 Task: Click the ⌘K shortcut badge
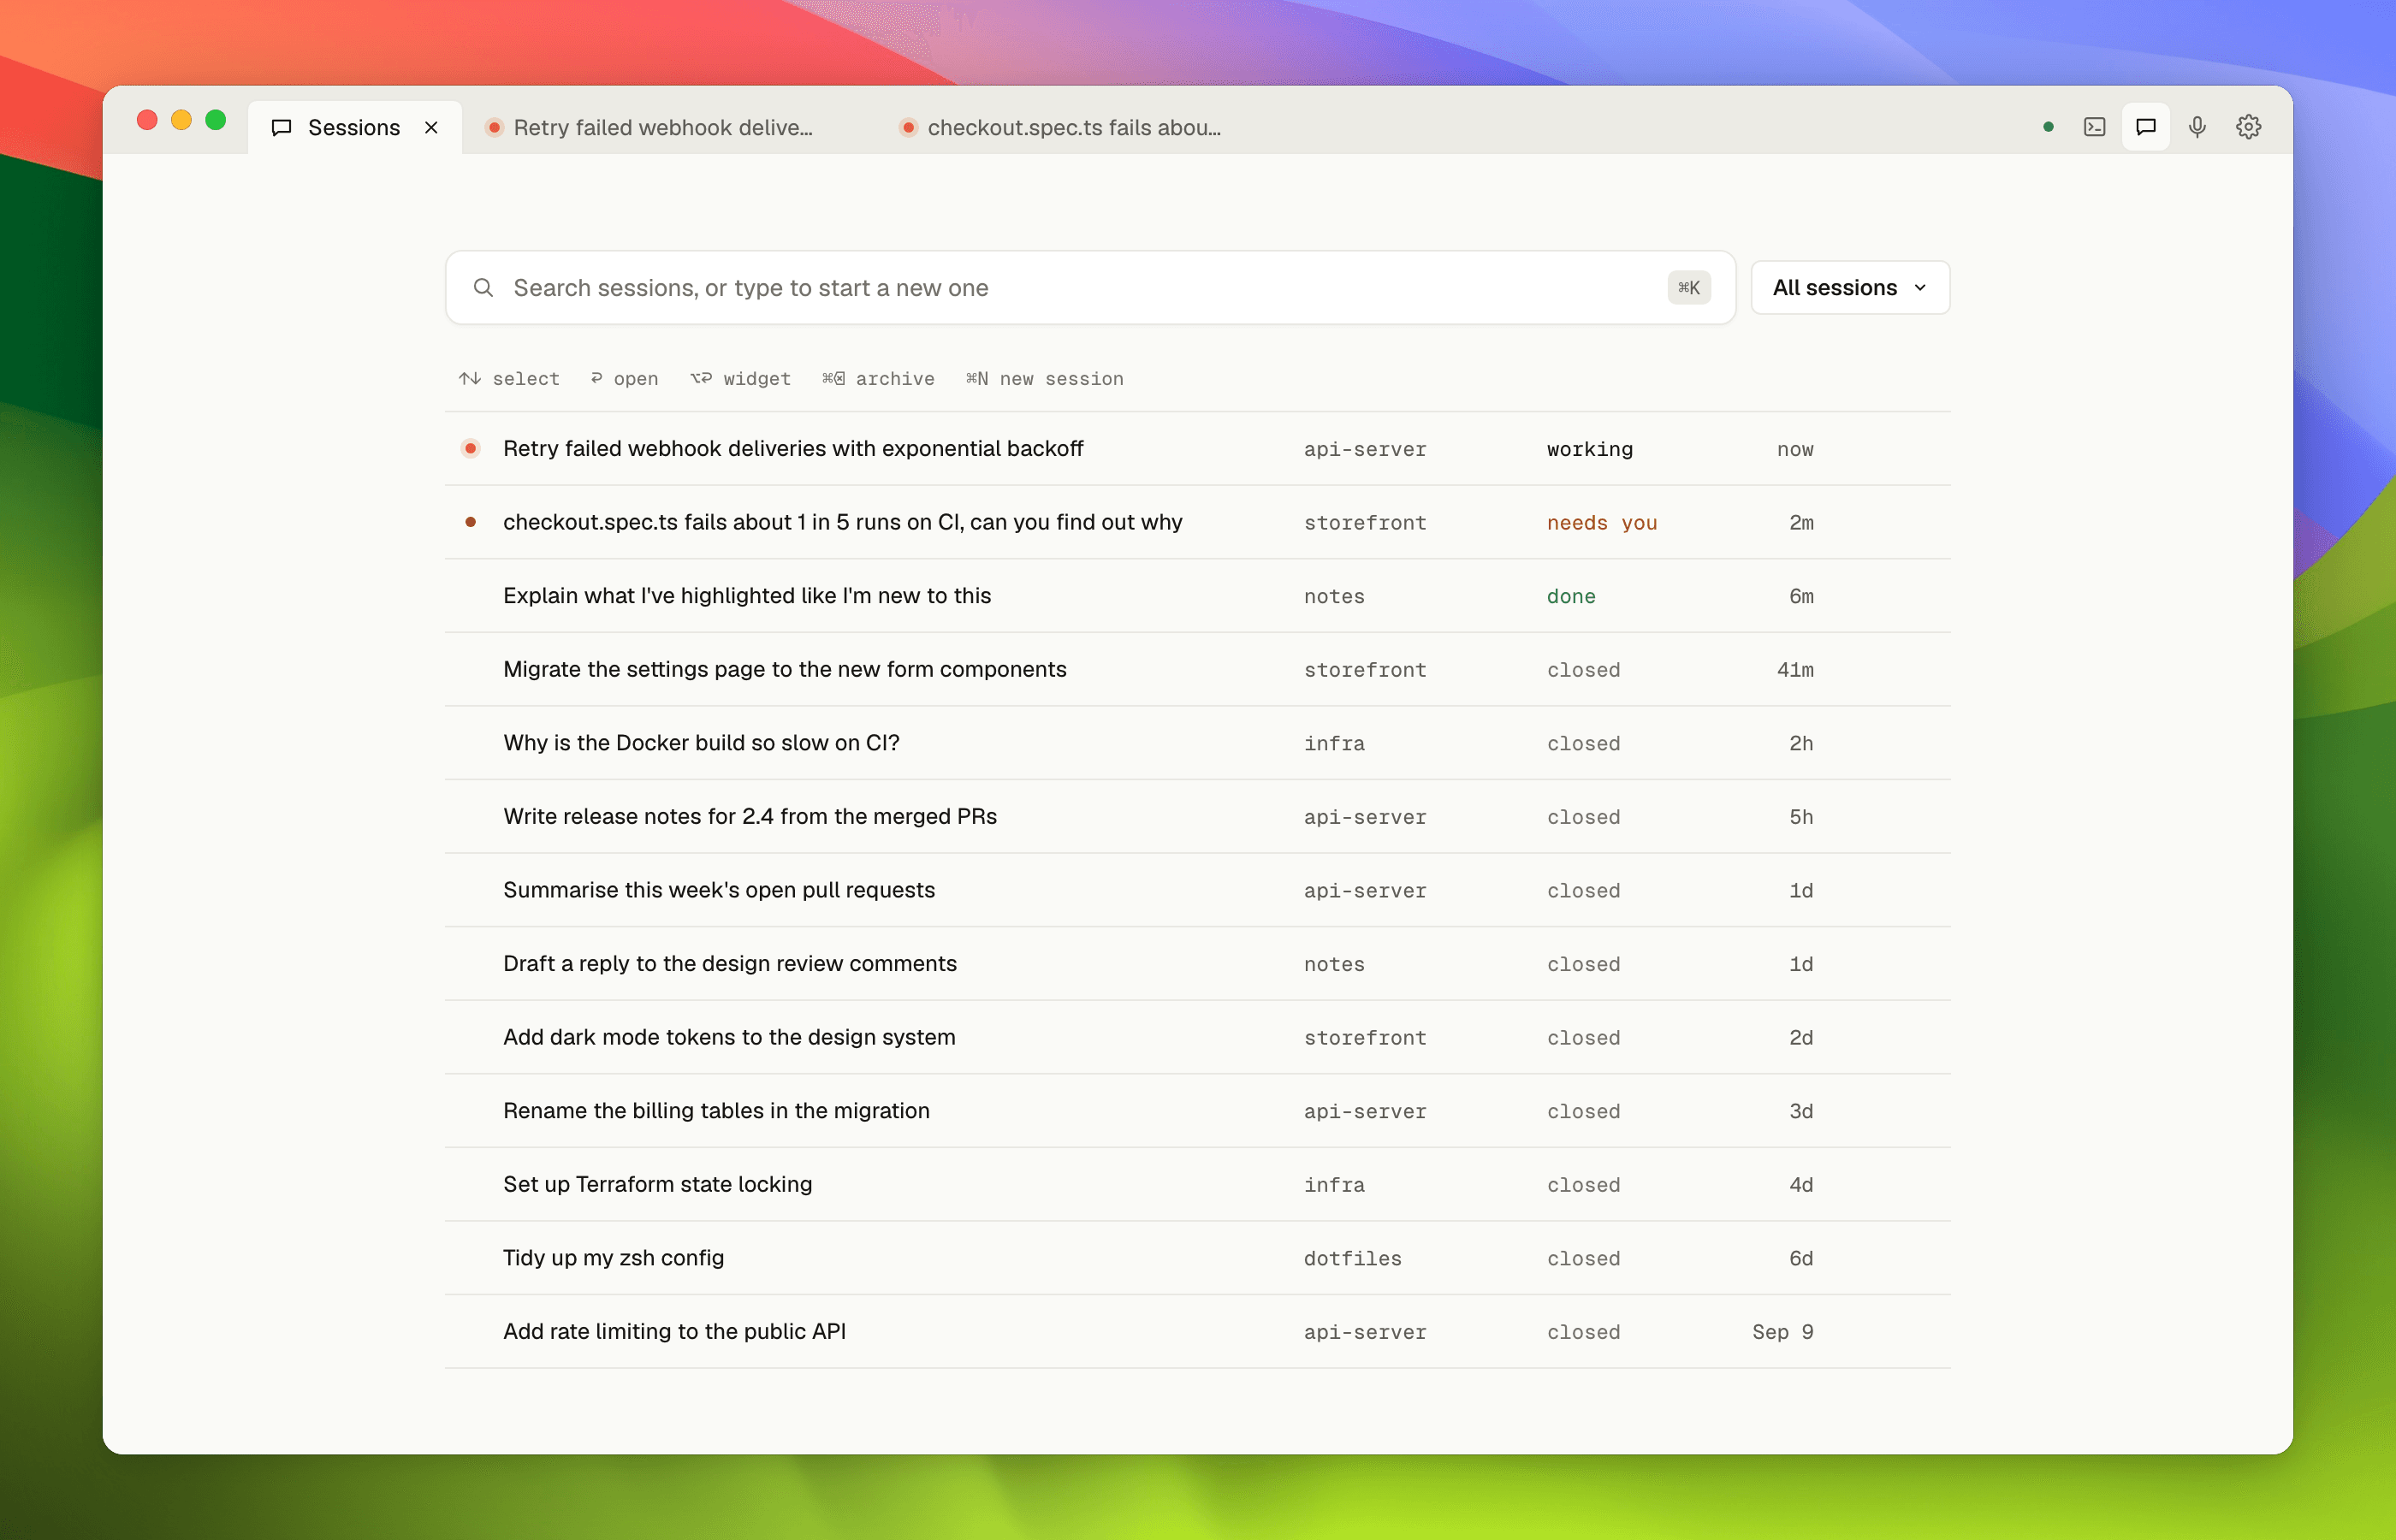click(x=1688, y=288)
